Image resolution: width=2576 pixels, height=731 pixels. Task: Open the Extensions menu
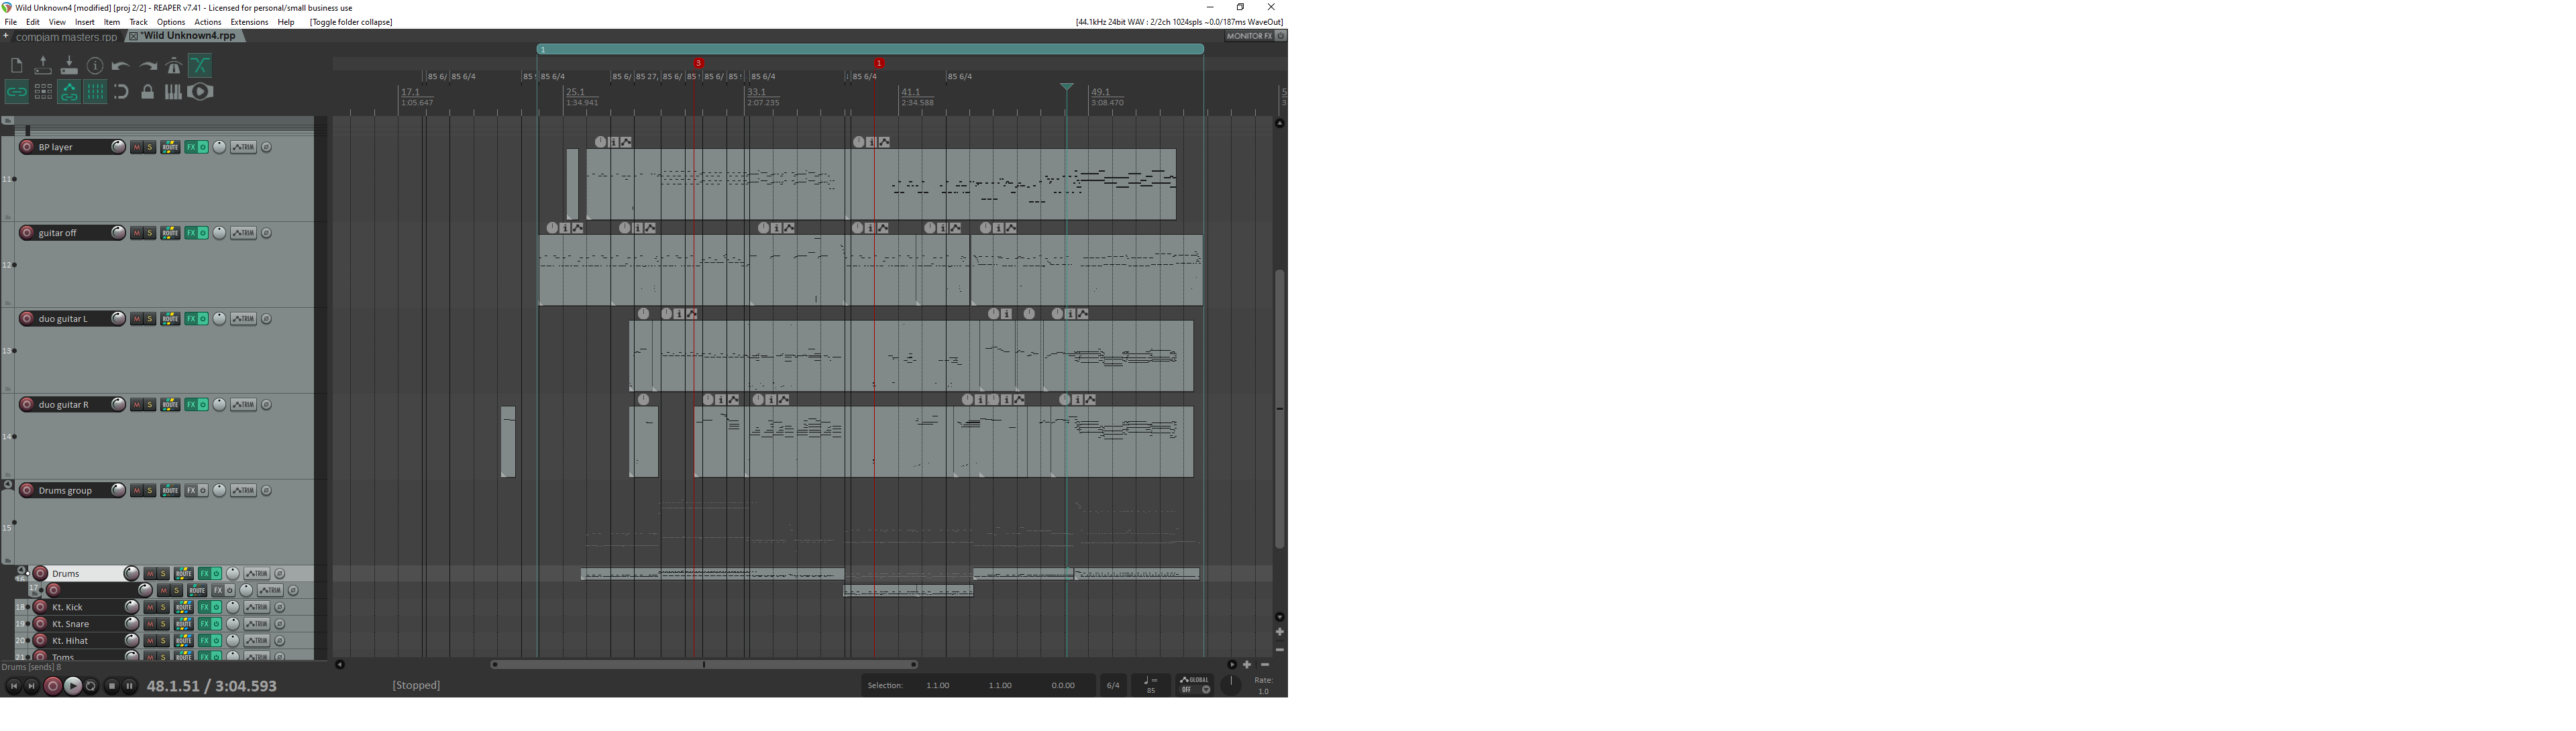coord(249,22)
